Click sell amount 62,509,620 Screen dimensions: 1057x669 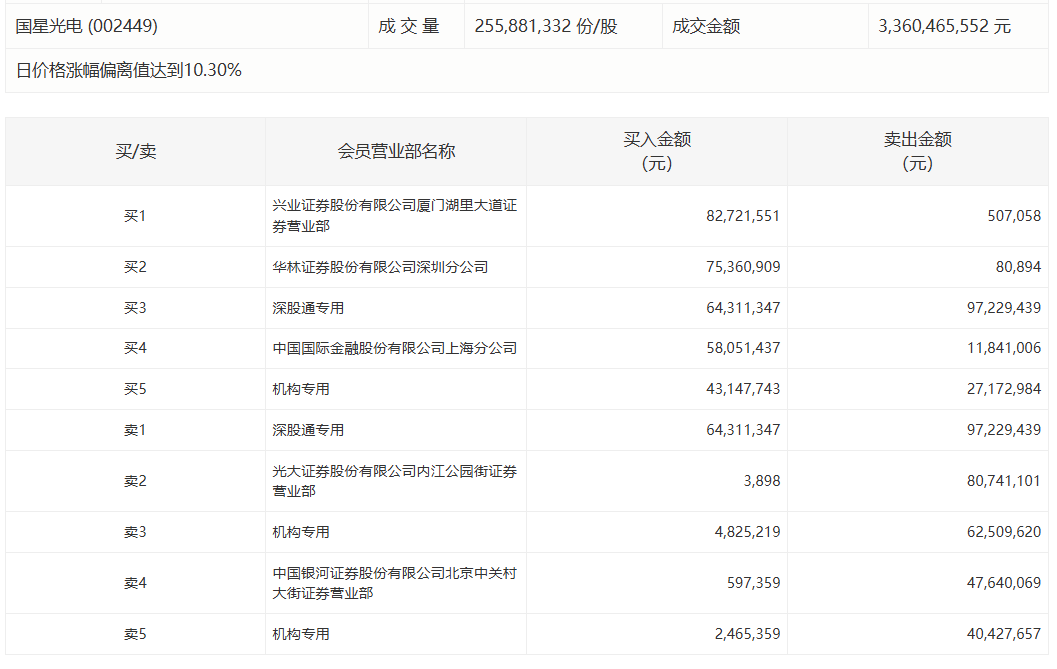point(1004,533)
